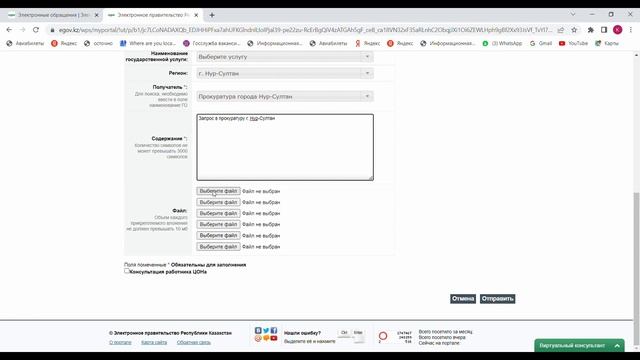Open a new browser tab

(x=212, y=15)
